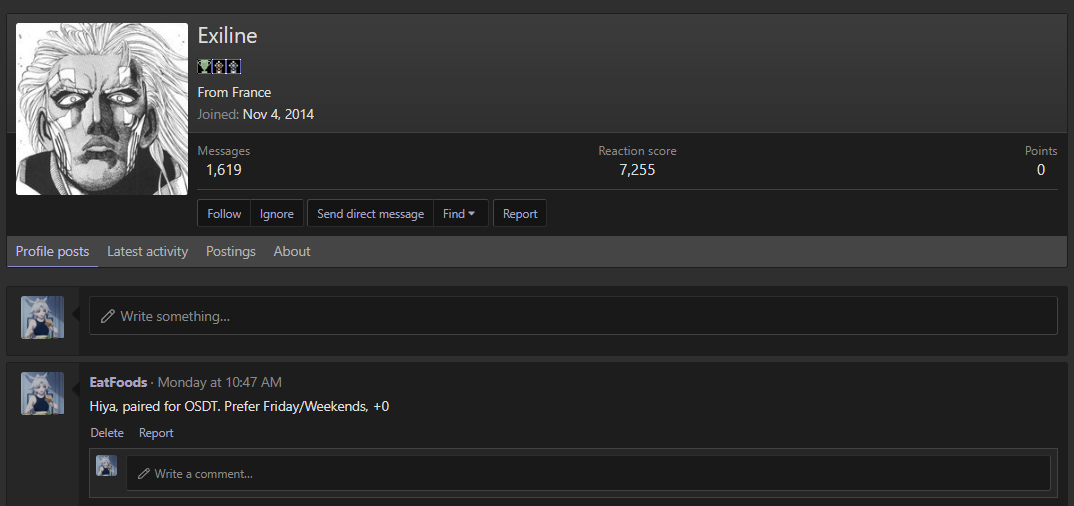Open Exiline's large profile avatar
Viewport: 1074px width, 506px height.
[102, 109]
